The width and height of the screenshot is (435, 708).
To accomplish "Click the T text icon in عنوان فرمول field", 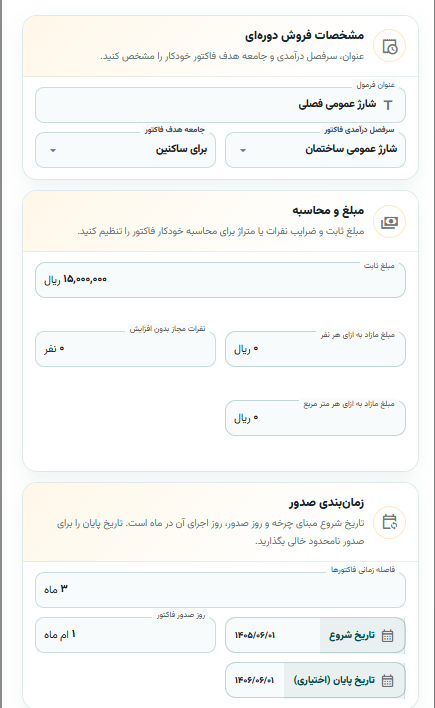I will coord(388,105).
